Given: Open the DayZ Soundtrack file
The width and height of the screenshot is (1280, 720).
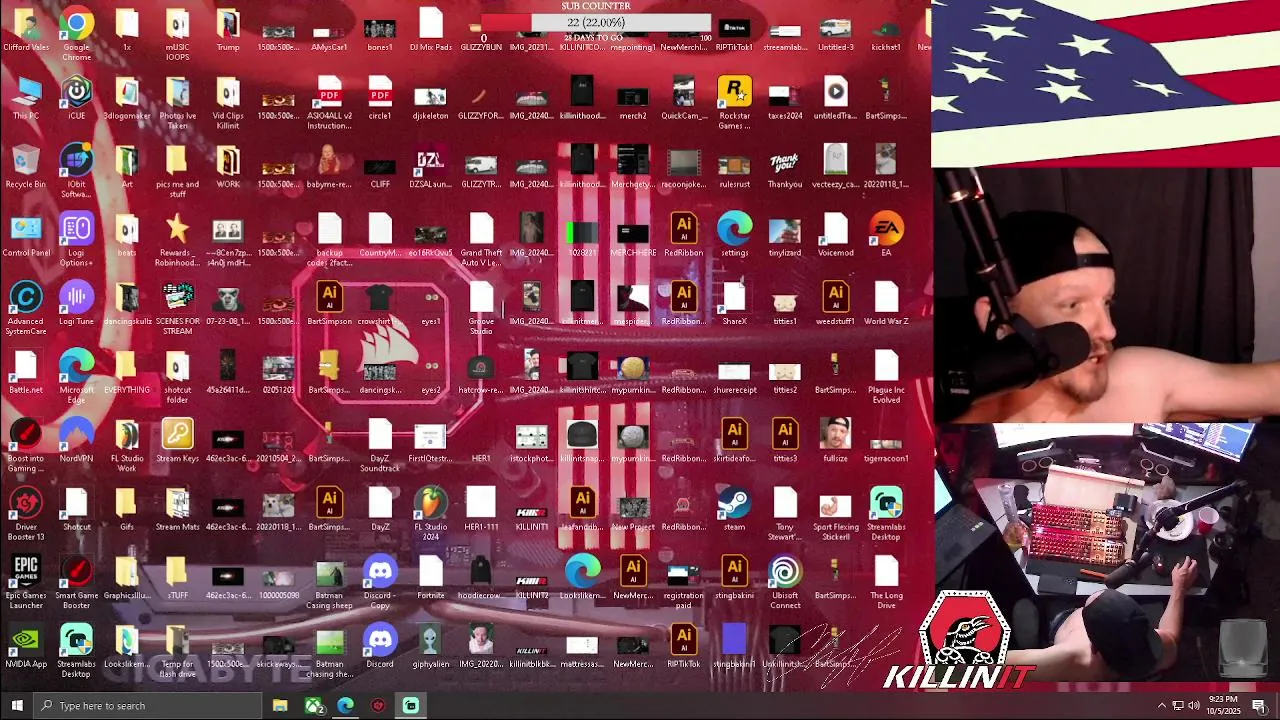Looking at the screenshot, I should coord(380,445).
